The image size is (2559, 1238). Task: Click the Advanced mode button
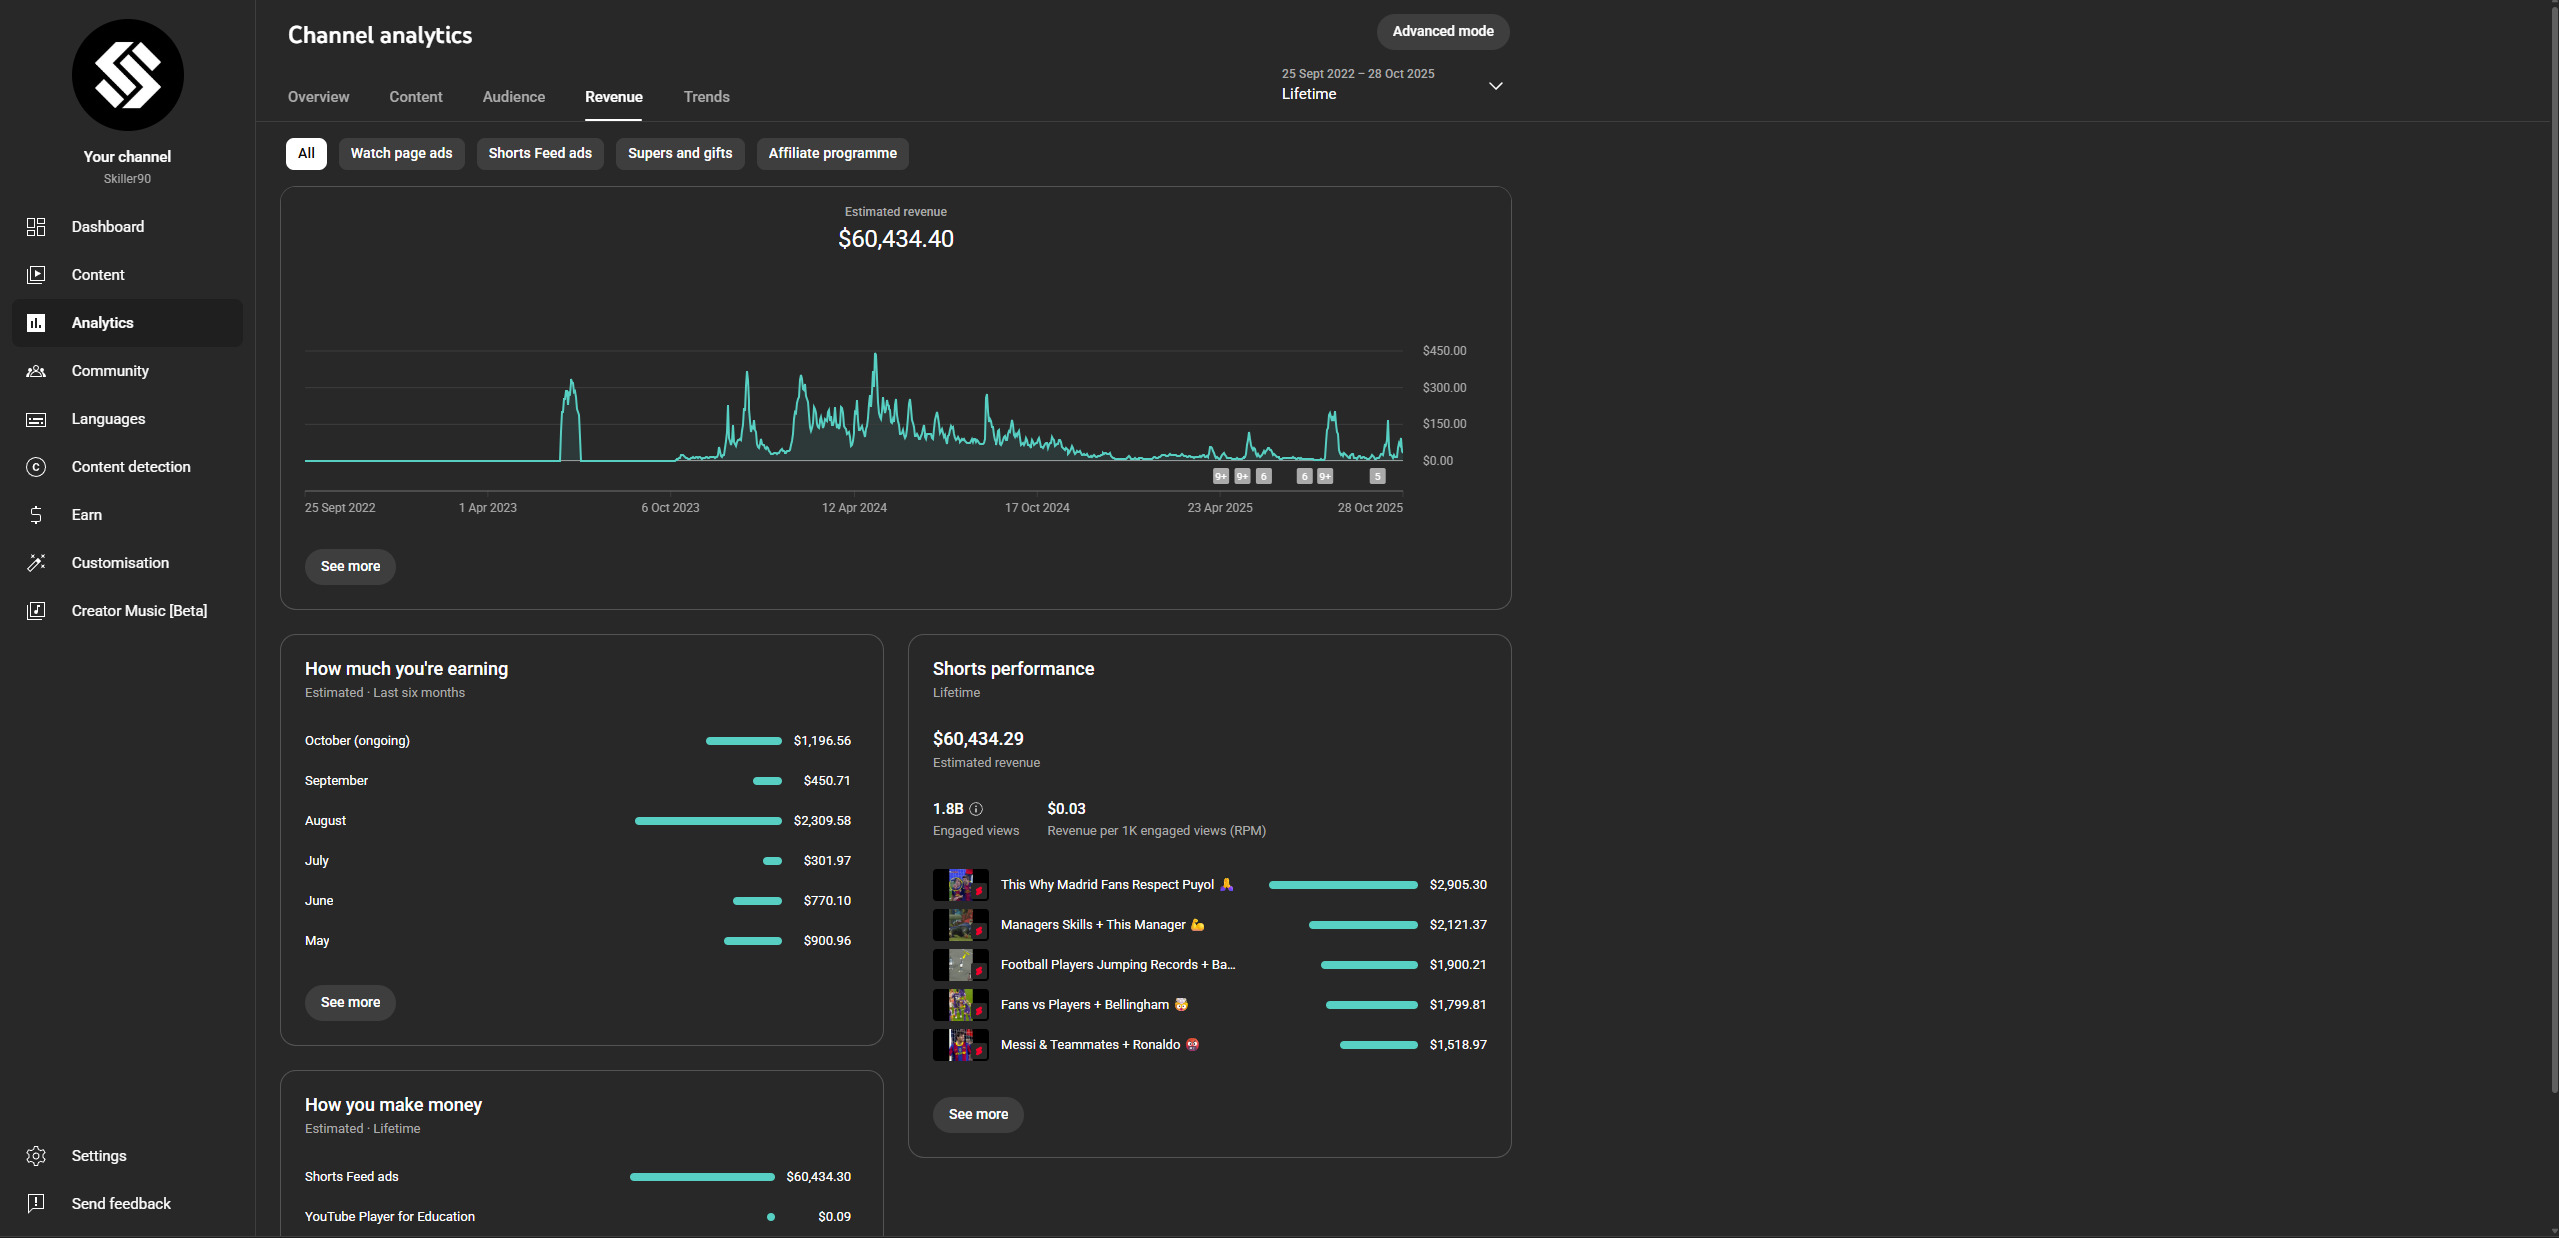(x=1442, y=32)
